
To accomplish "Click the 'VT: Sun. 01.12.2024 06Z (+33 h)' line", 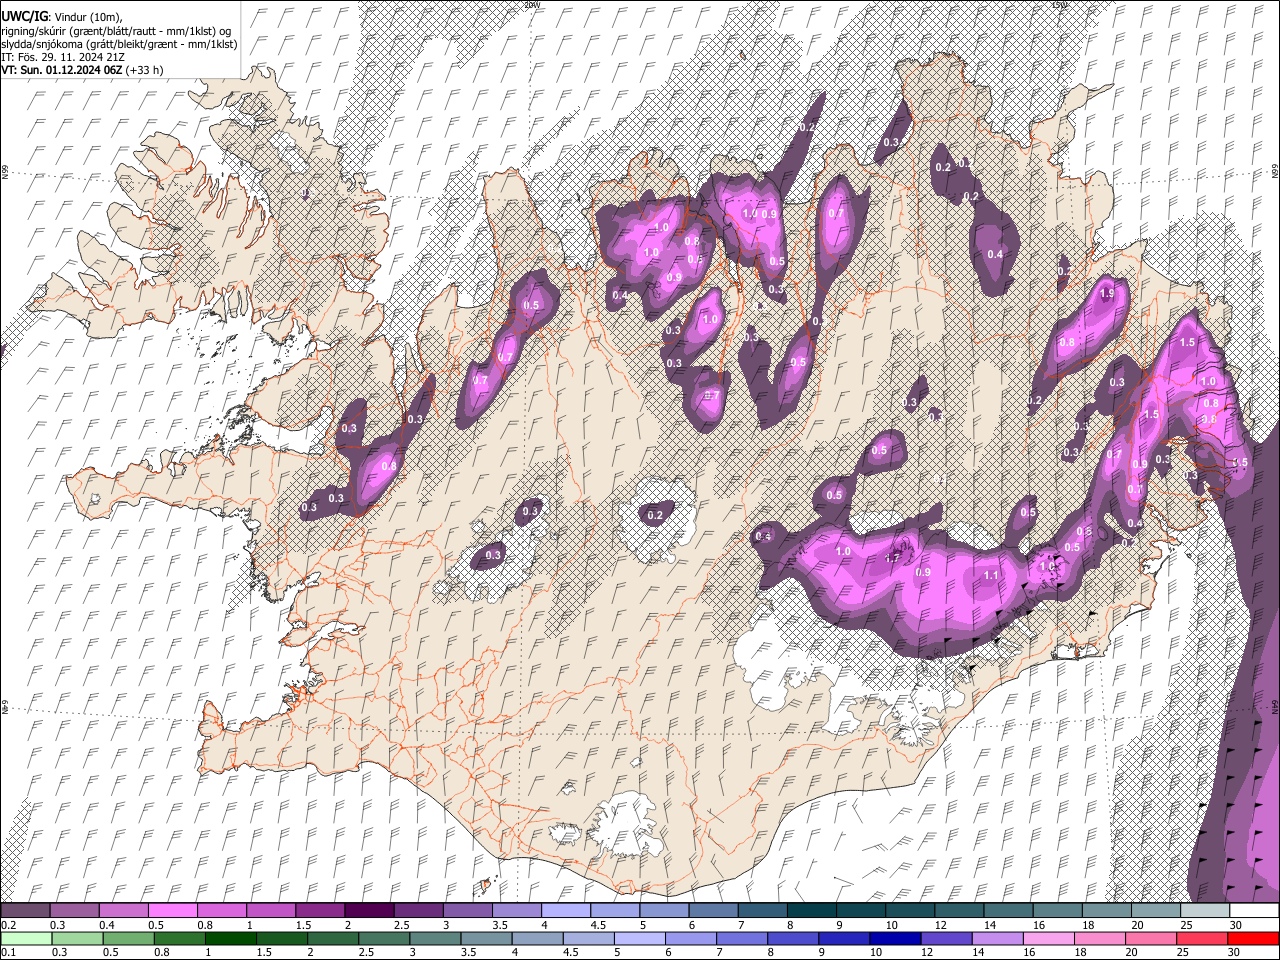I will 82,70.
